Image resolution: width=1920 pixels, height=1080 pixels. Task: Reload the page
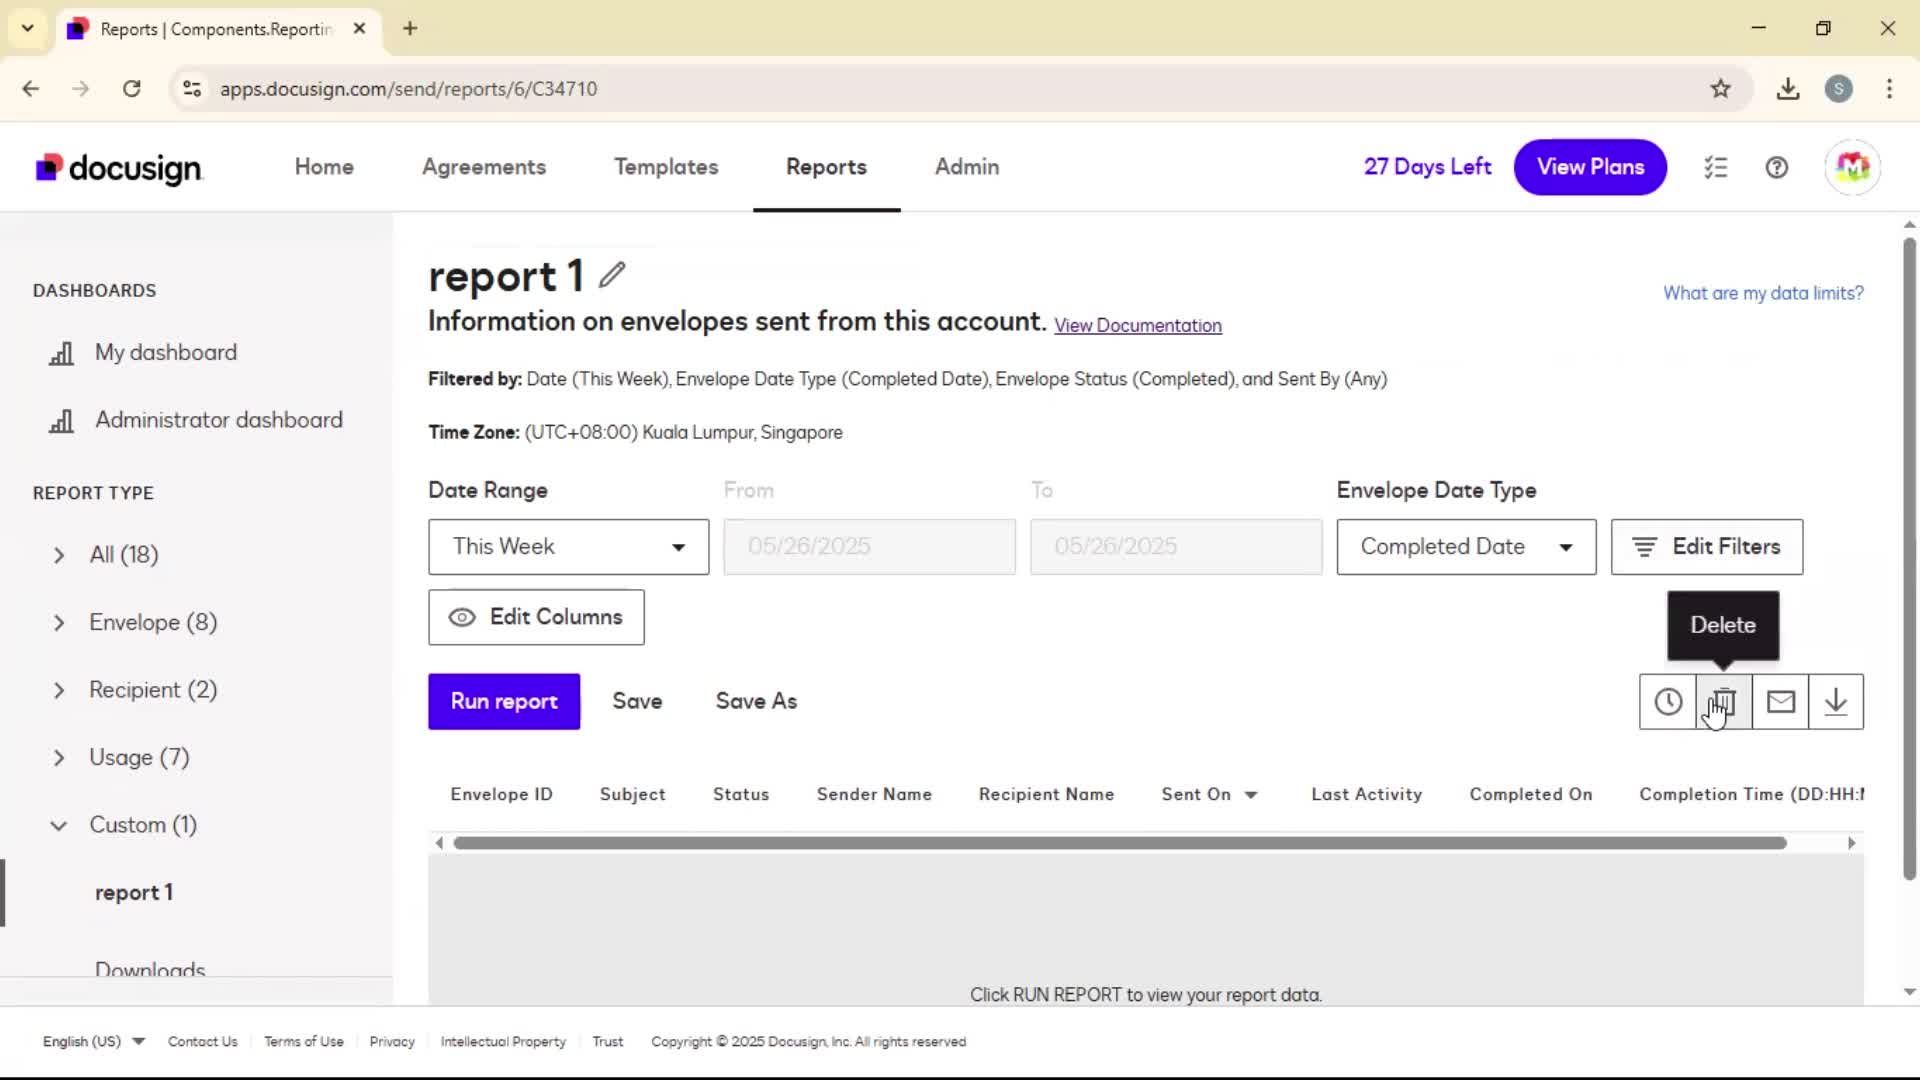[131, 89]
